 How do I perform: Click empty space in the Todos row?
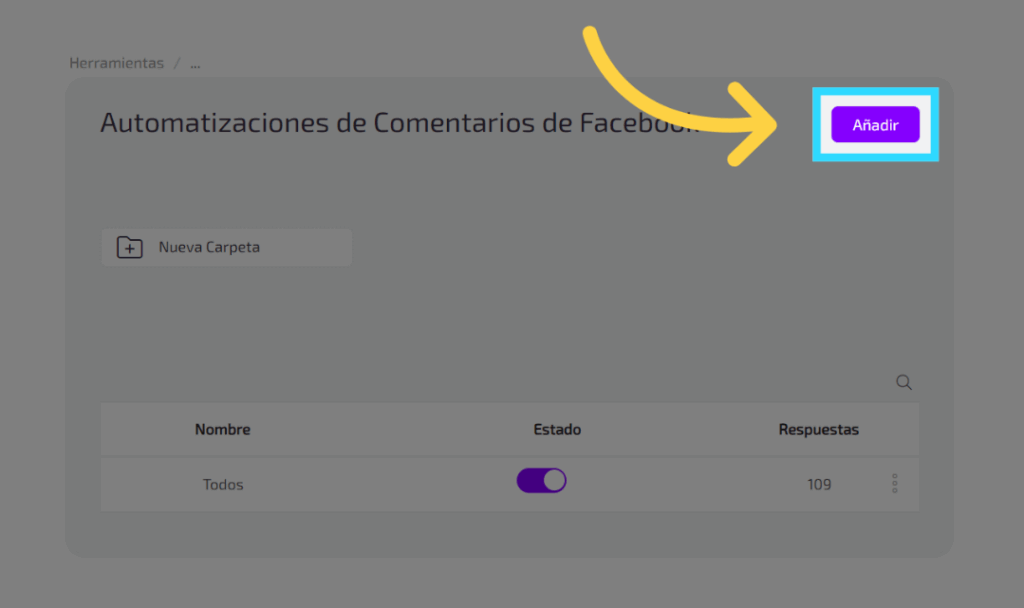tap(380, 485)
